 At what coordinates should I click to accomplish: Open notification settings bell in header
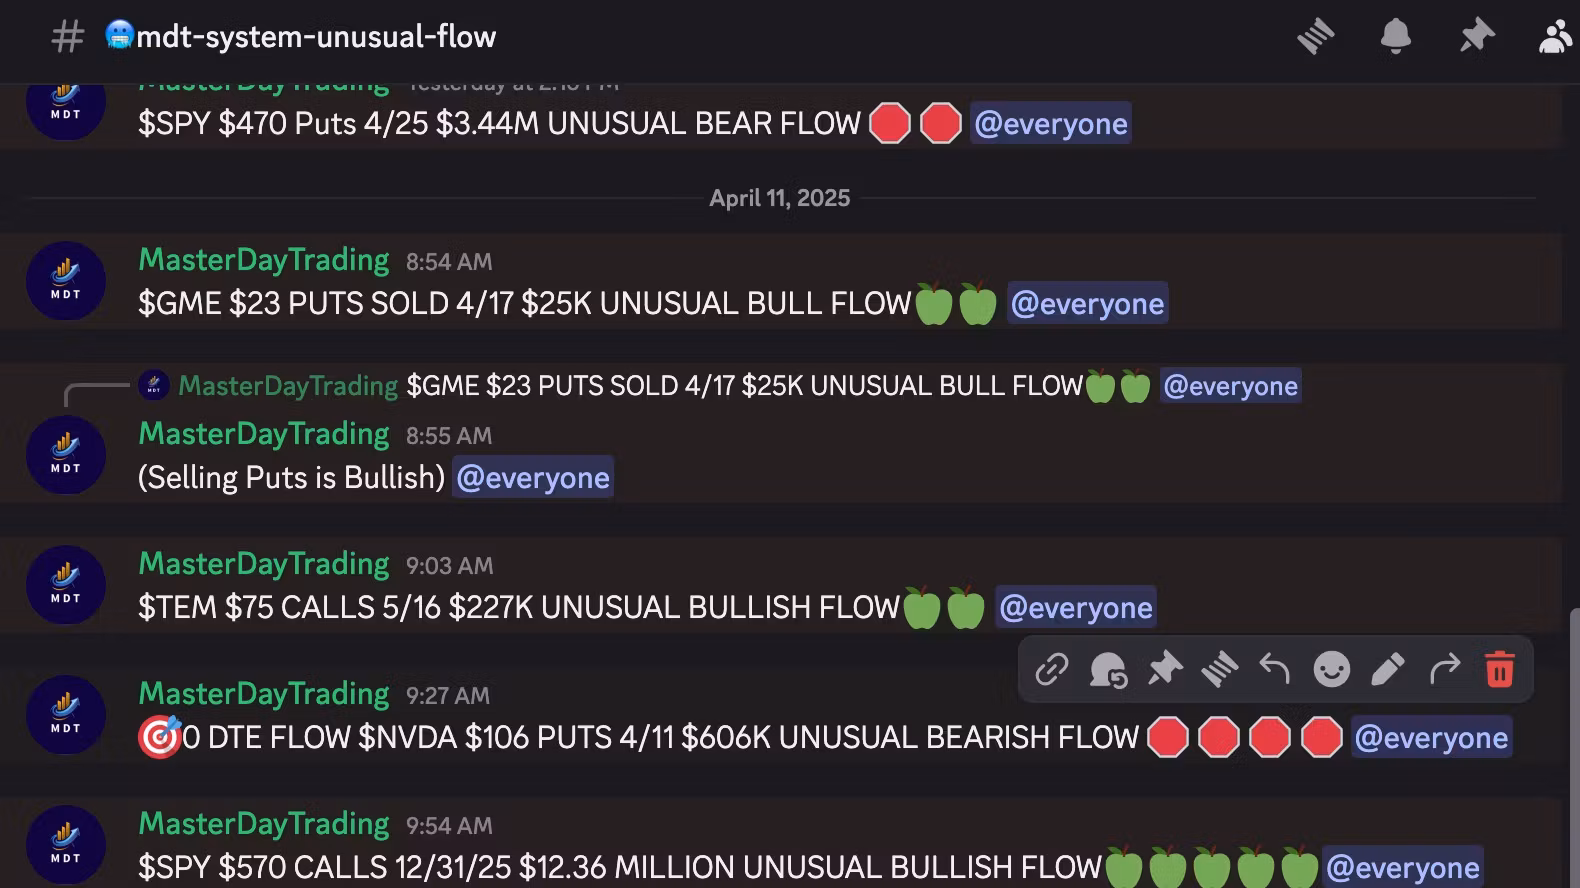pos(1395,37)
